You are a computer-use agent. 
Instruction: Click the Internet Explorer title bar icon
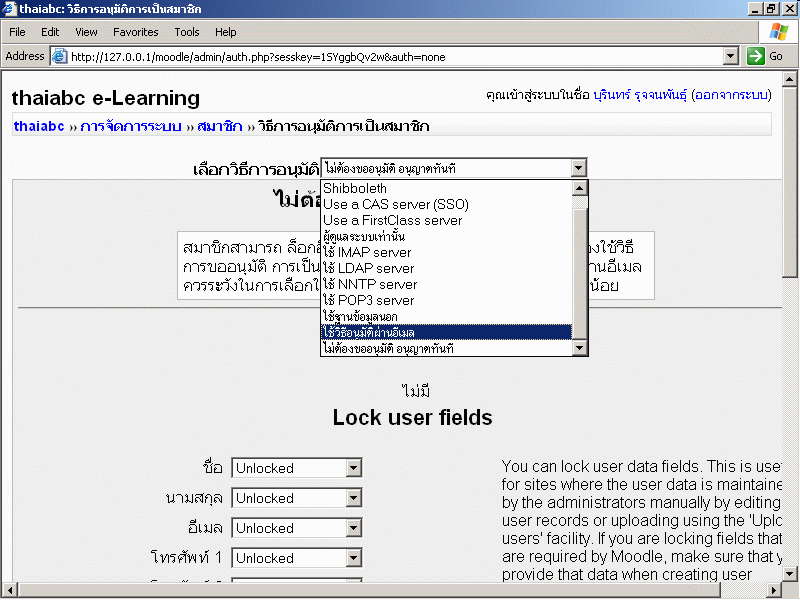tap(9, 8)
